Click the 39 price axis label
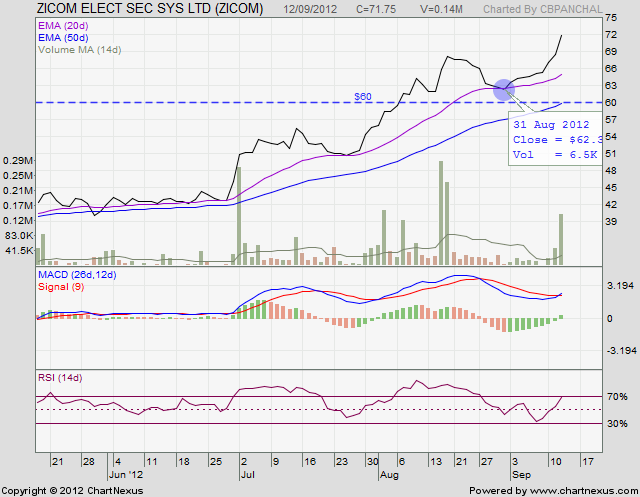The image size is (640, 497). 611,222
